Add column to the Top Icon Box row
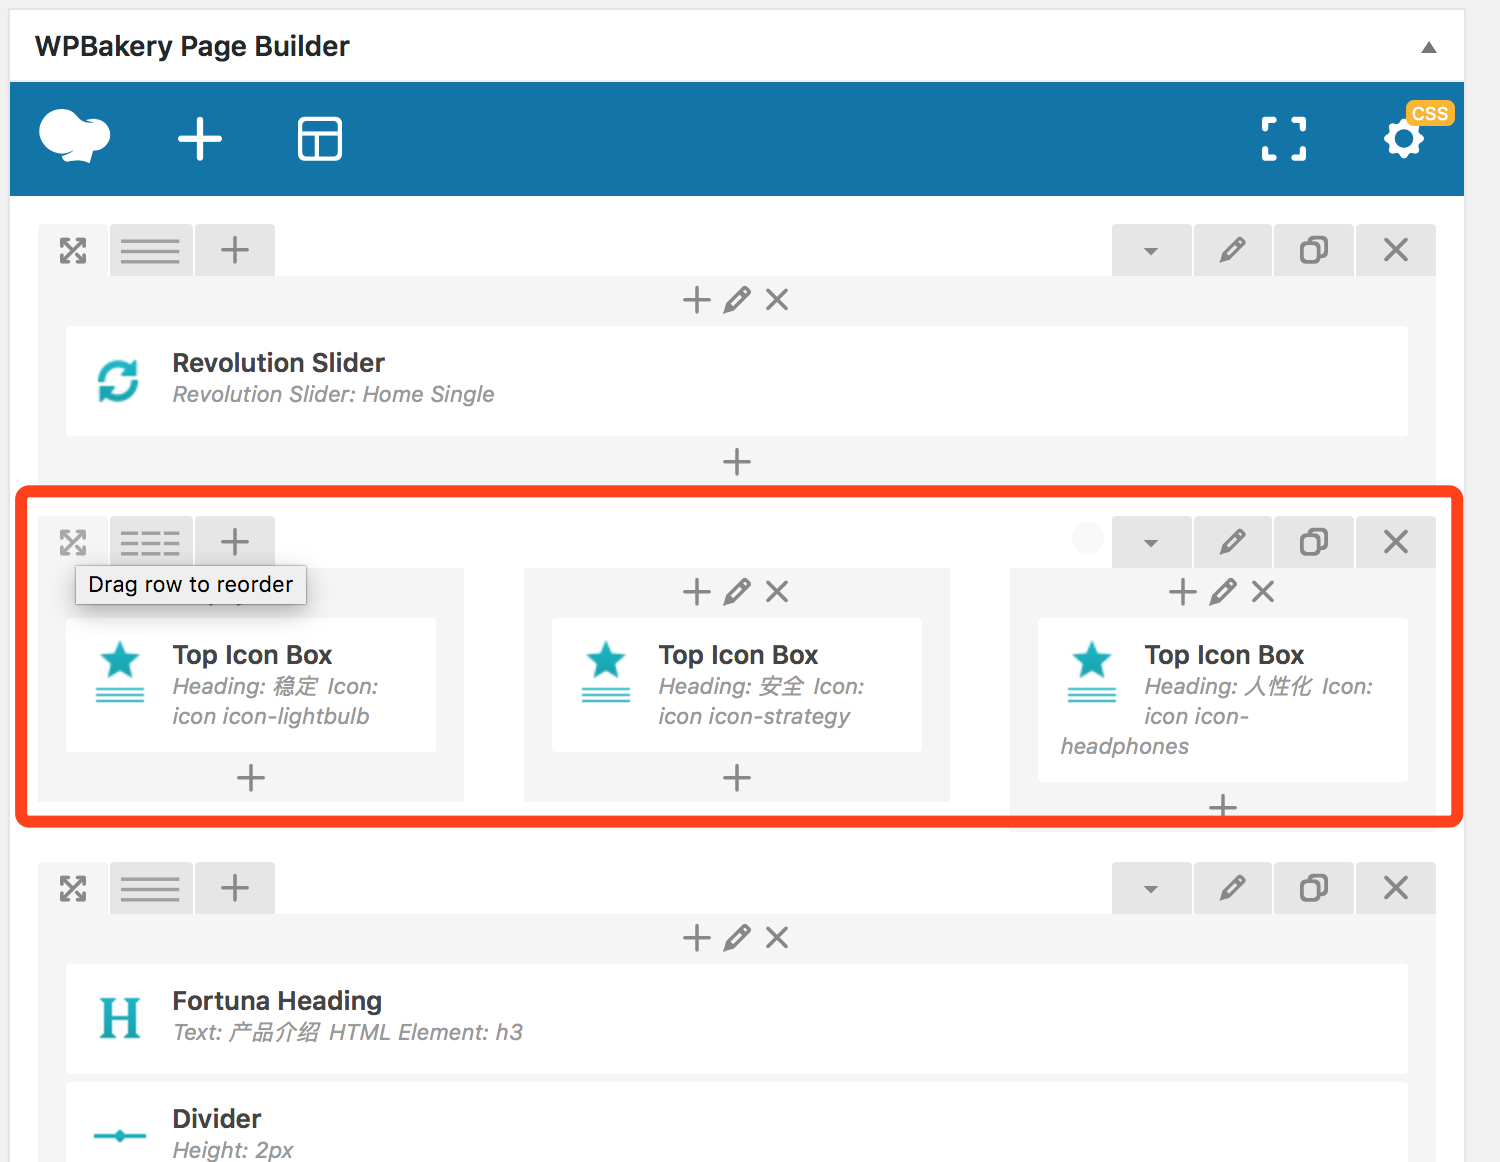1500x1162 pixels. [x=235, y=542]
